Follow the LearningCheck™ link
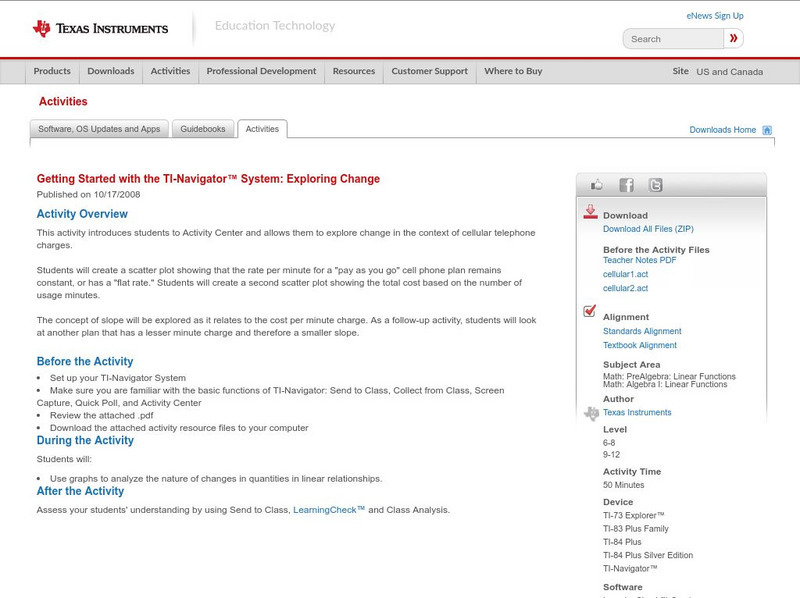The width and height of the screenshot is (800, 598). (329, 510)
